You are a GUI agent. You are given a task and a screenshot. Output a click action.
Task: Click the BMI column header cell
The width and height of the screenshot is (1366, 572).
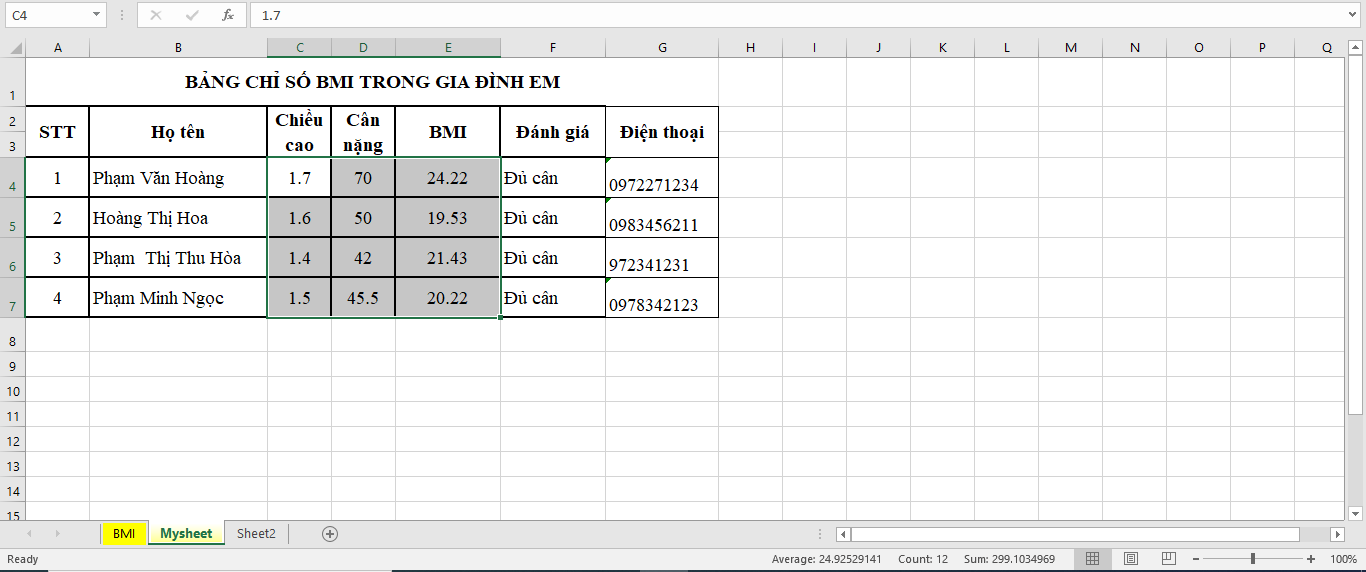pyautogui.click(x=447, y=132)
